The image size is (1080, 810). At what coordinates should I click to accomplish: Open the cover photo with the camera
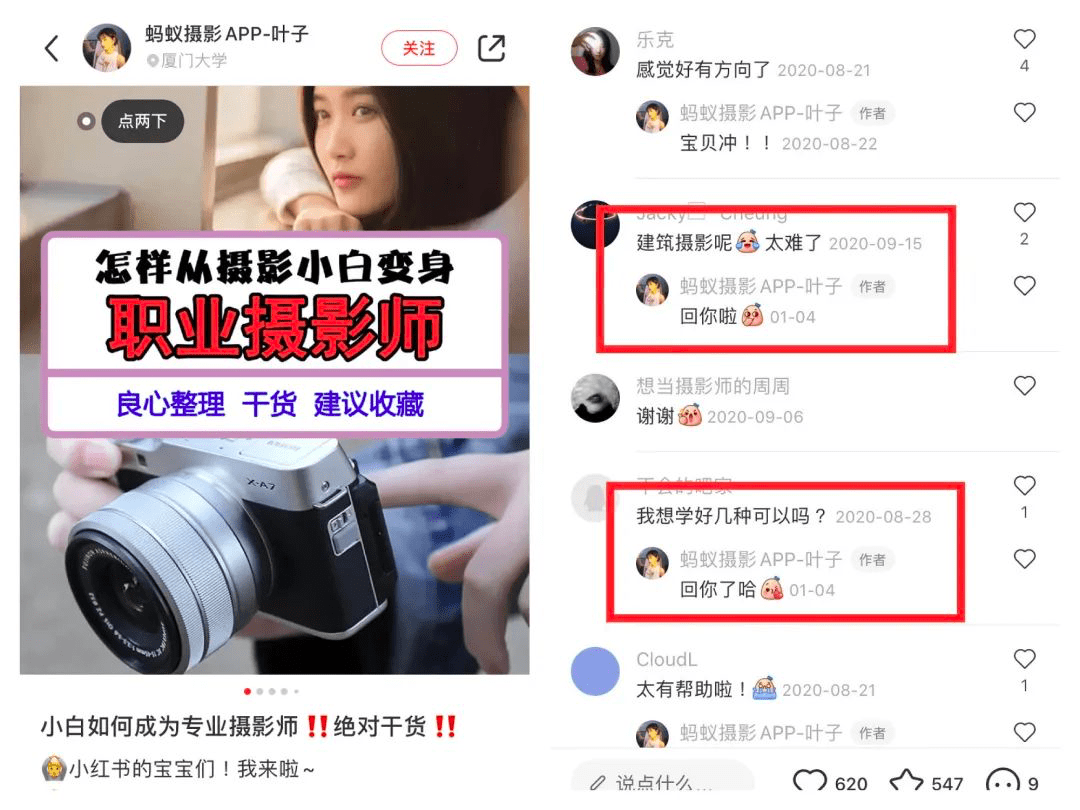pyautogui.click(x=275, y=380)
